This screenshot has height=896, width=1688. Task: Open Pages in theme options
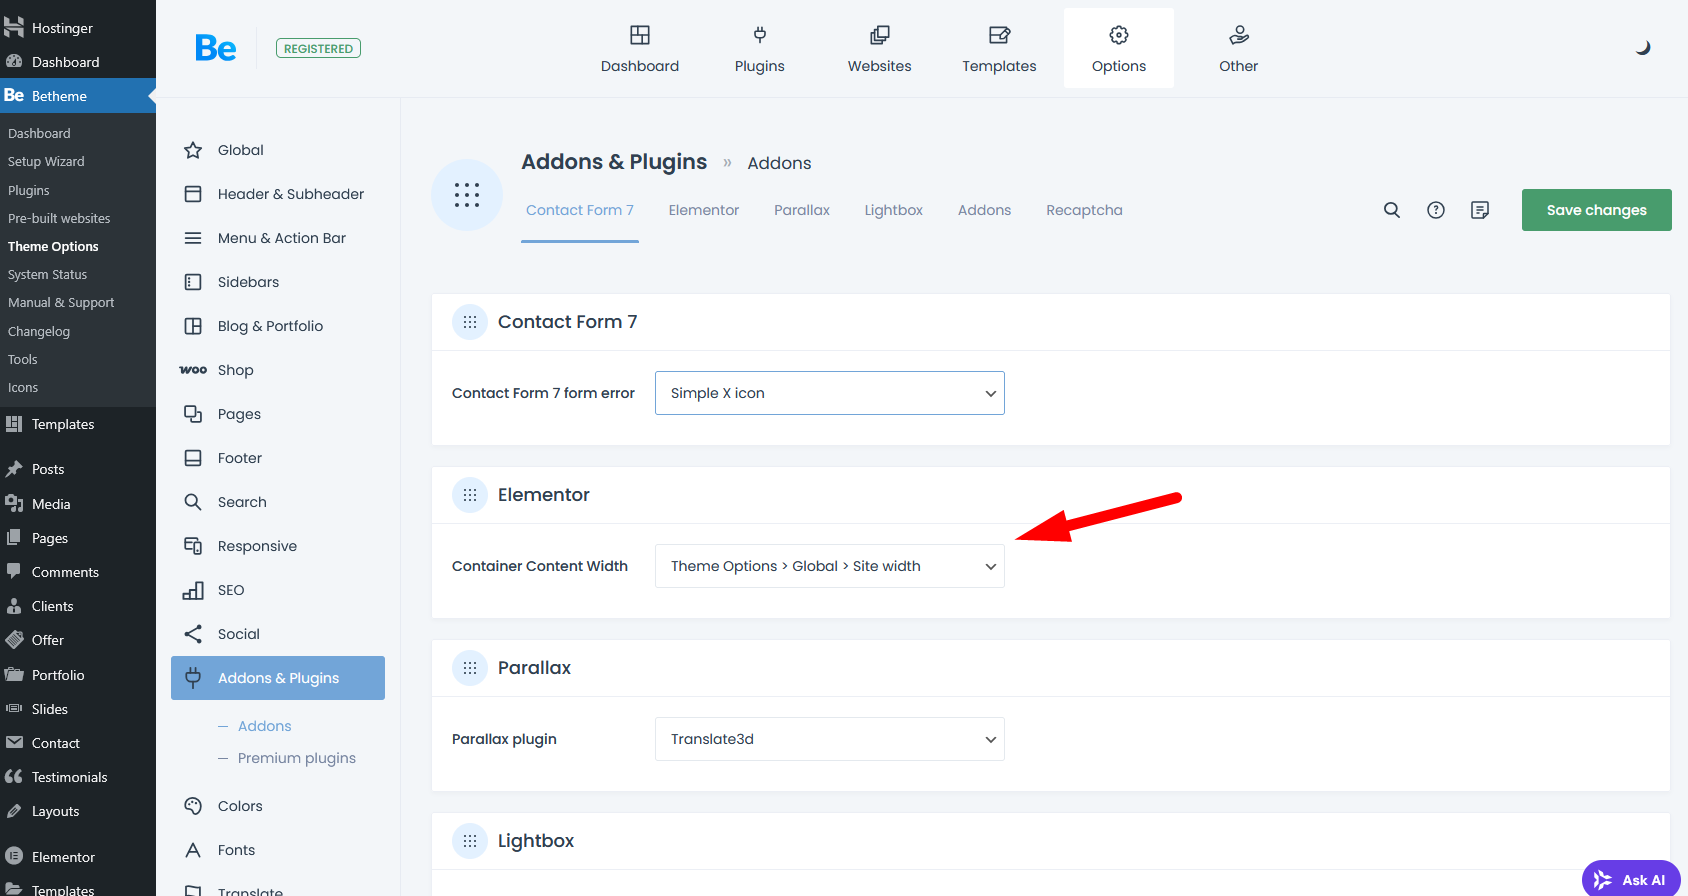click(278, 414)
